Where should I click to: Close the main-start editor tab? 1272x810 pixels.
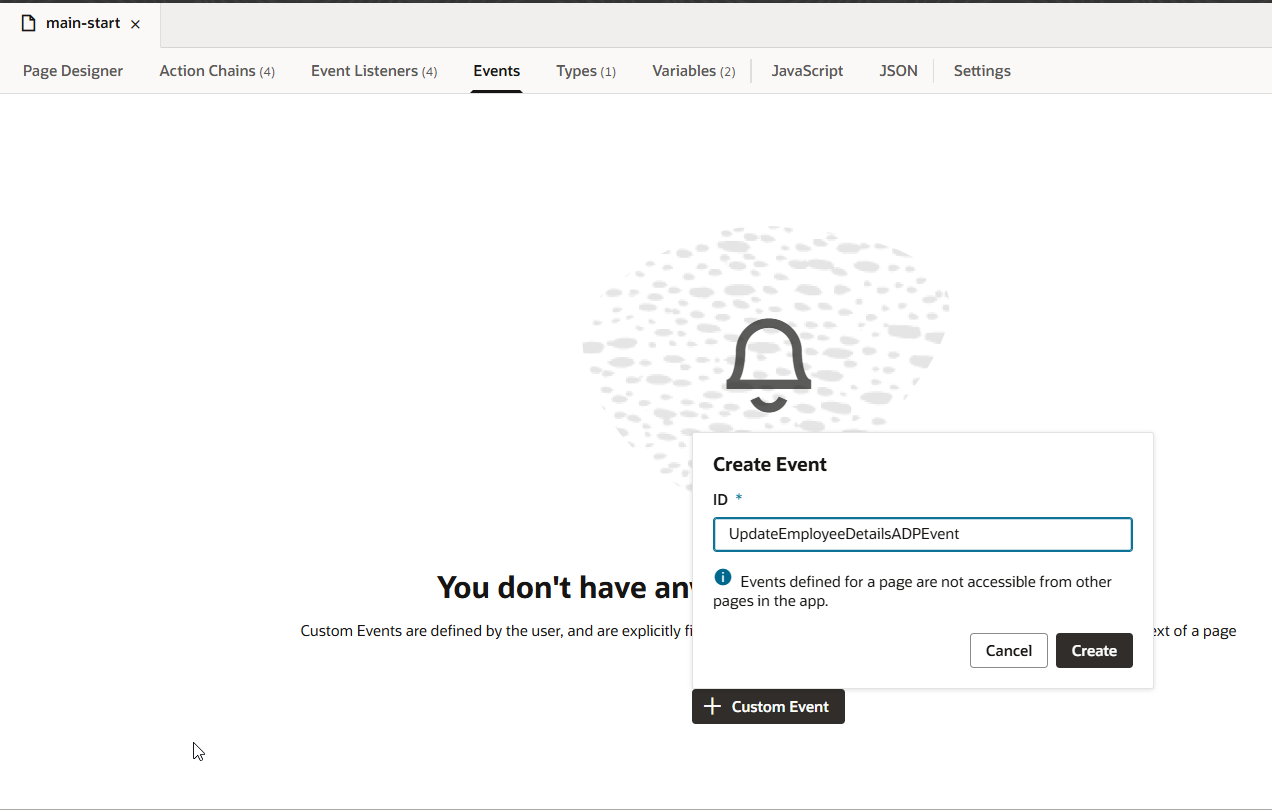135,24
